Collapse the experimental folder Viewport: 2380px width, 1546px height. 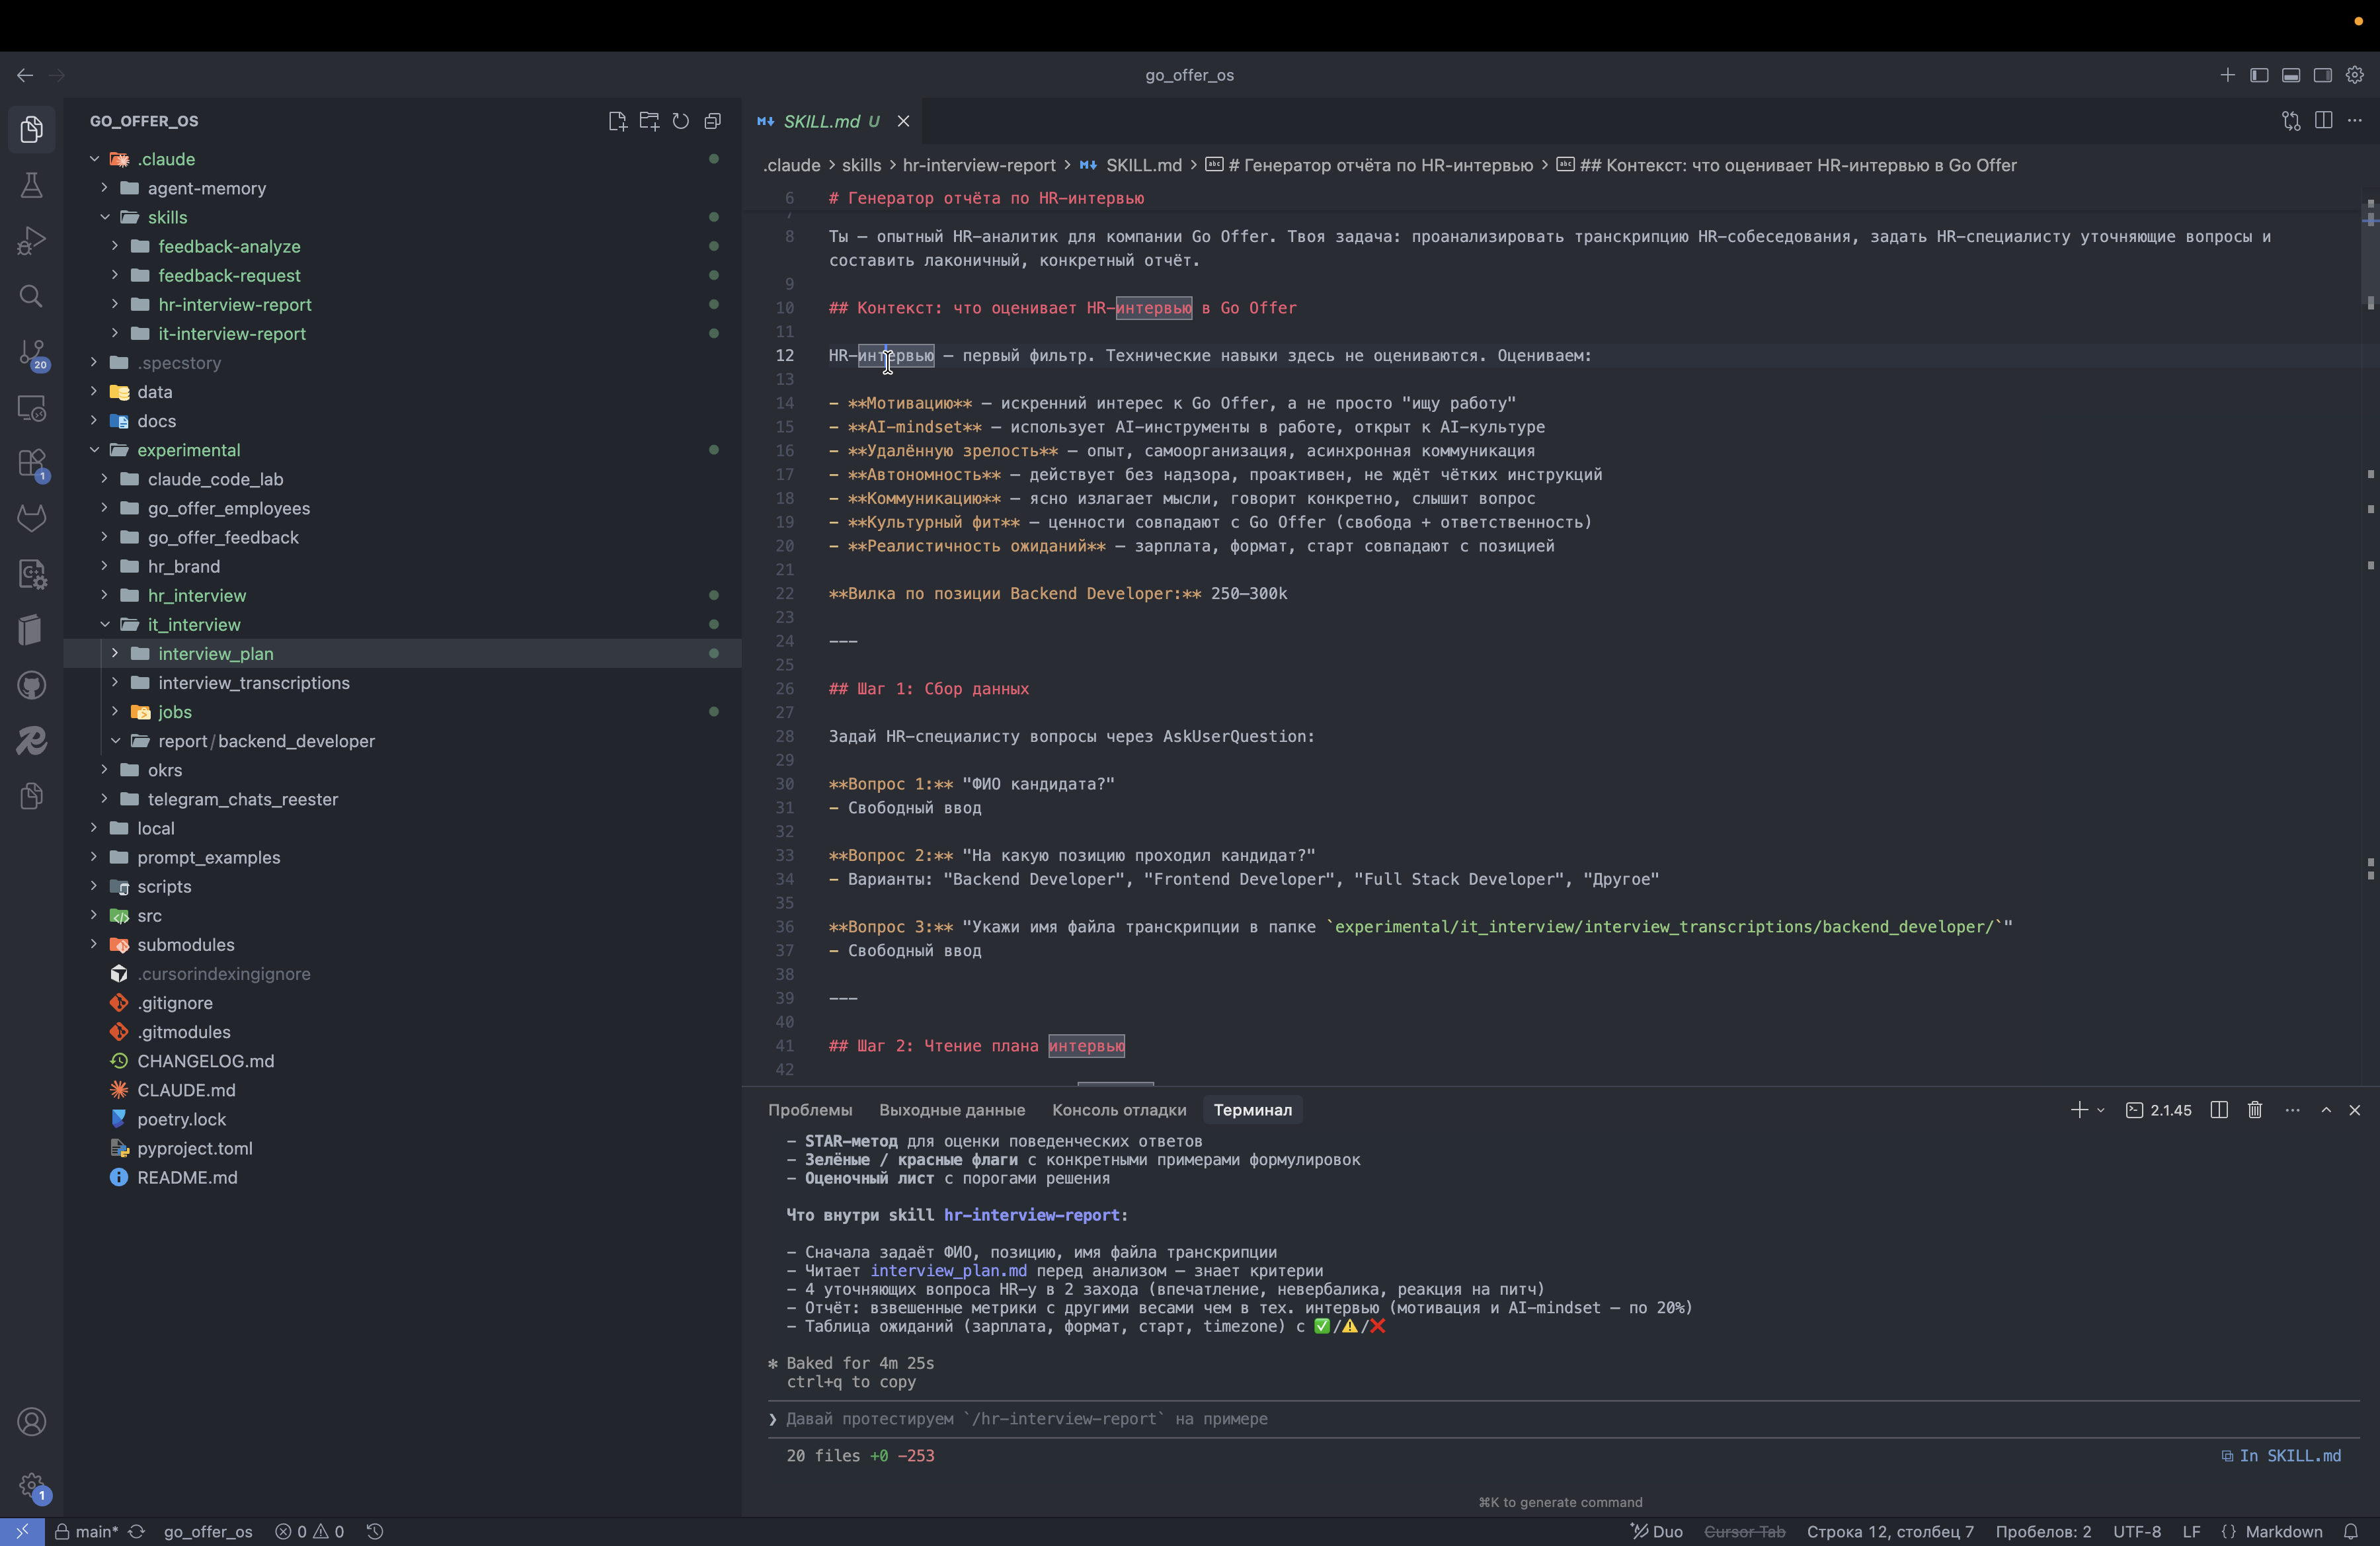pyautogui.click(x=188, y=450)
